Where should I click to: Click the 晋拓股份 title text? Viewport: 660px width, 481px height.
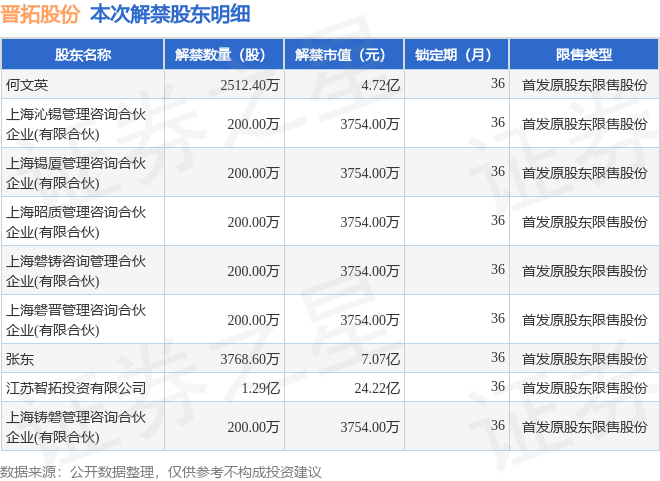click(40, 14)
